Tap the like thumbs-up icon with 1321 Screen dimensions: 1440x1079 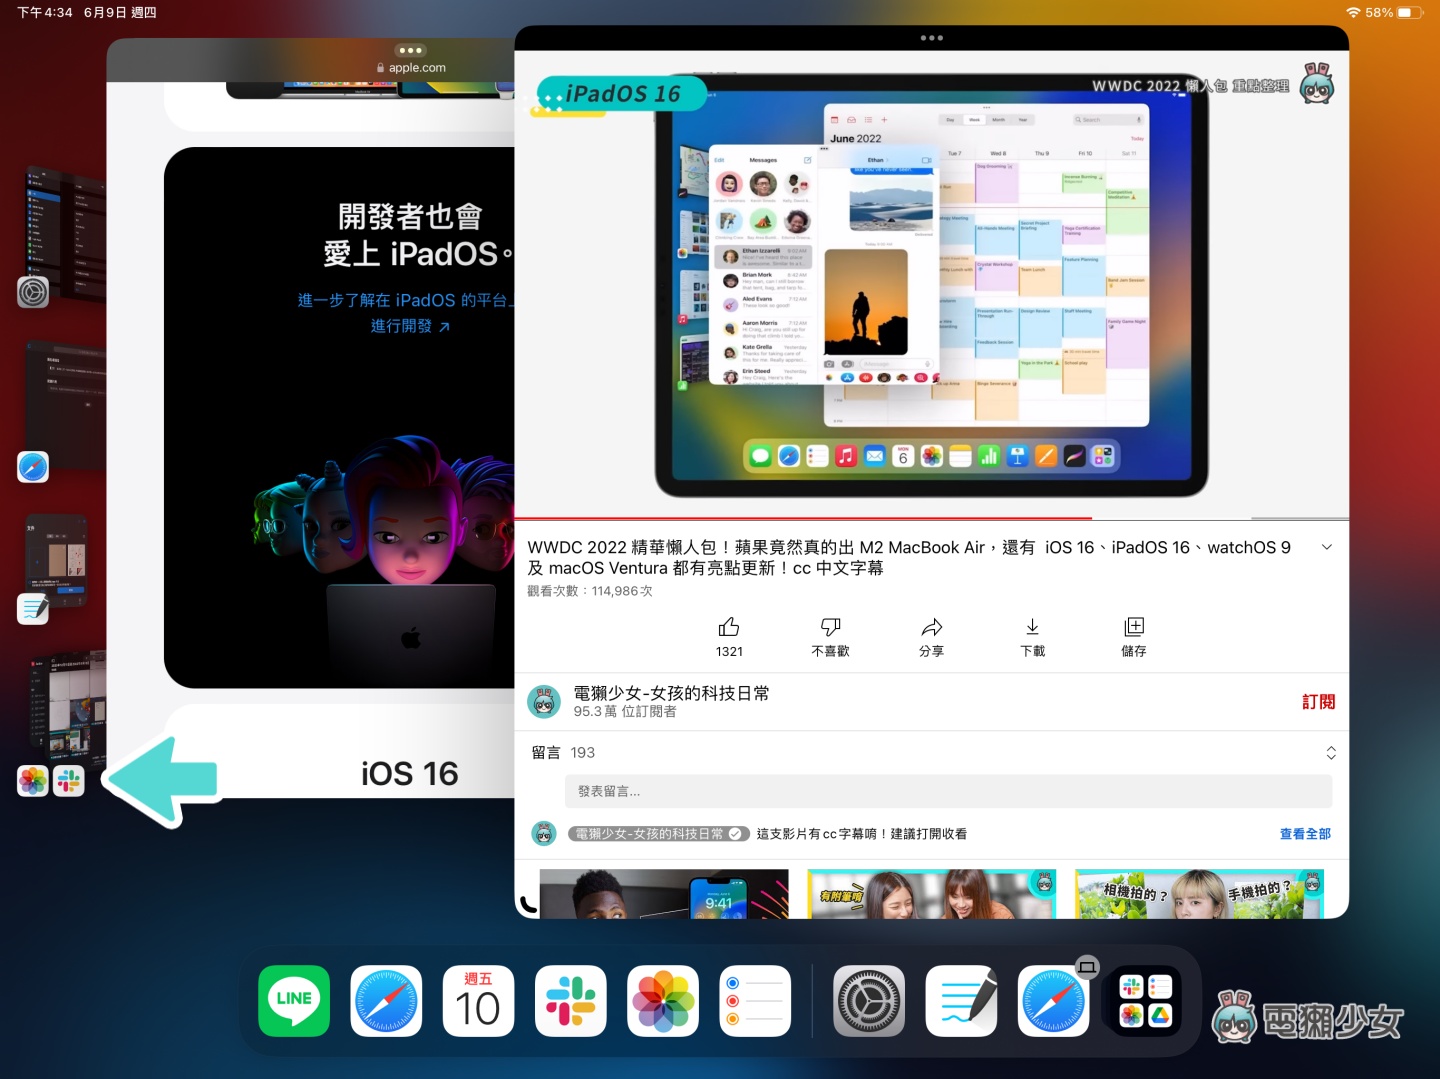tap(729, 628)
